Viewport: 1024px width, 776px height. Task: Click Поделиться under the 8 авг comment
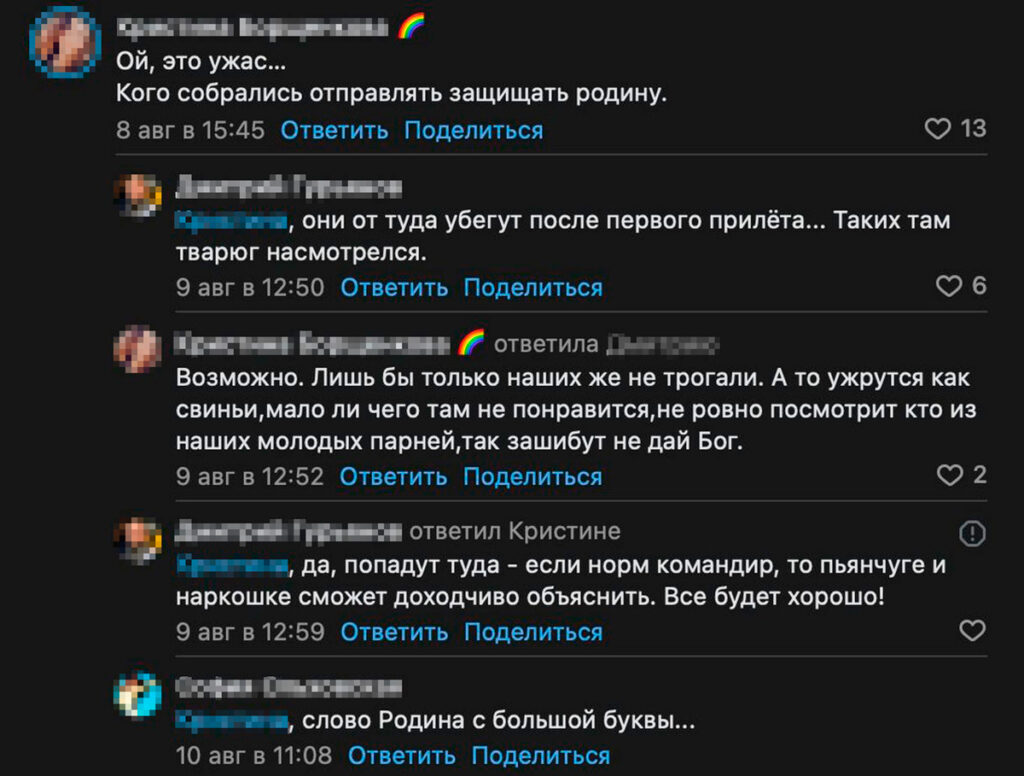coord(473,130)
